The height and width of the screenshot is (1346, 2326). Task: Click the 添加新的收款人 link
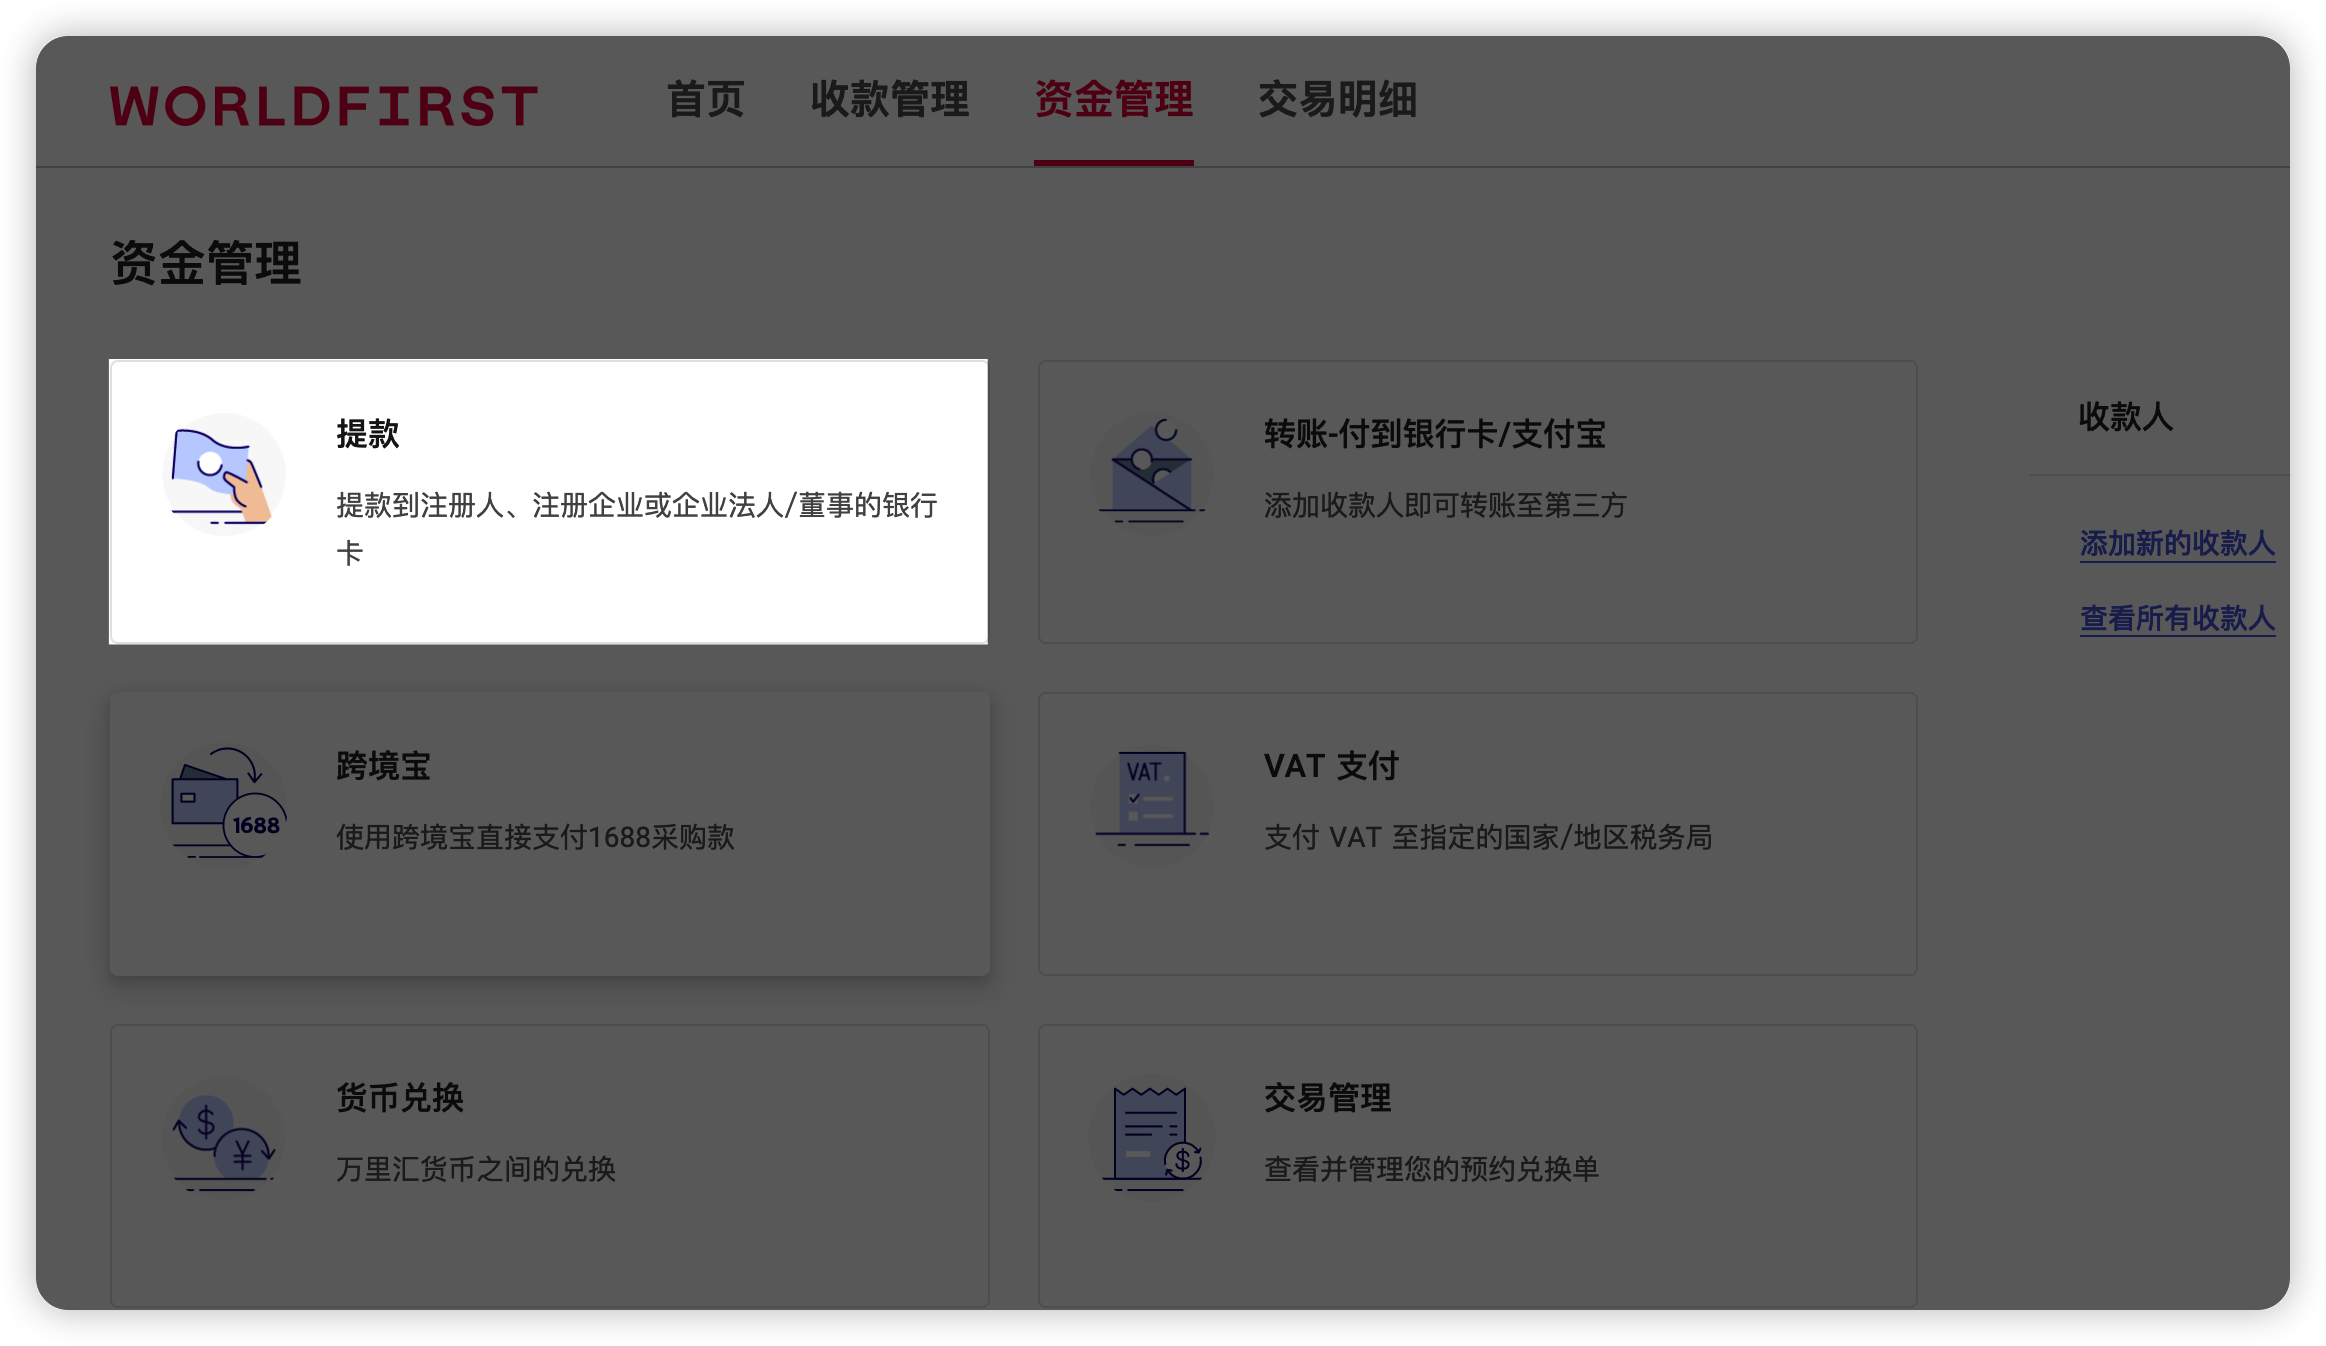pyautogui.click(x=2176, y=543)
